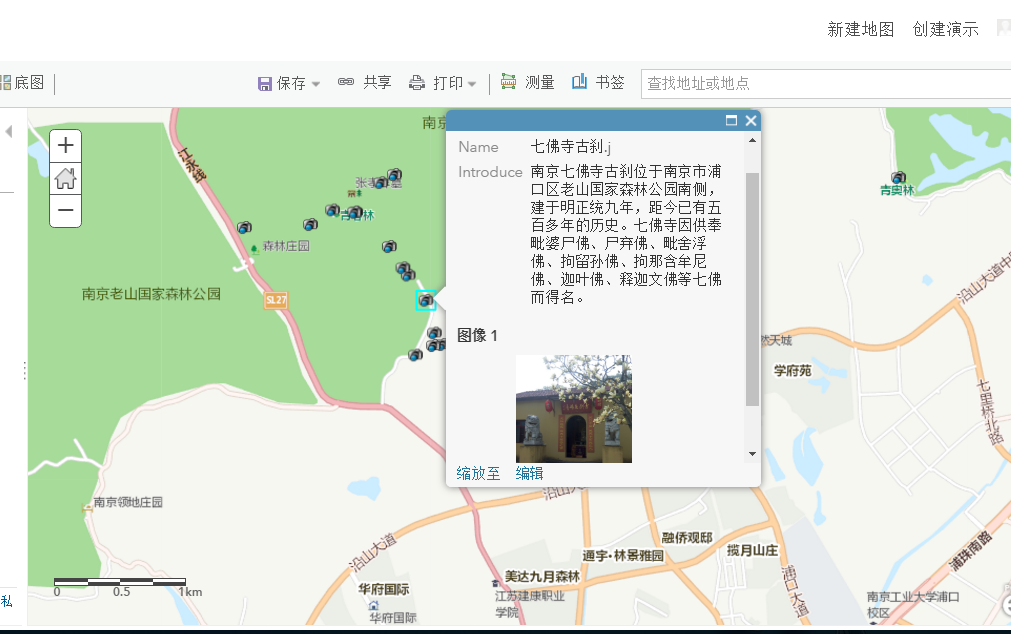
Task: Click the popup vertical scrollbar thumb
Action: 752,289
